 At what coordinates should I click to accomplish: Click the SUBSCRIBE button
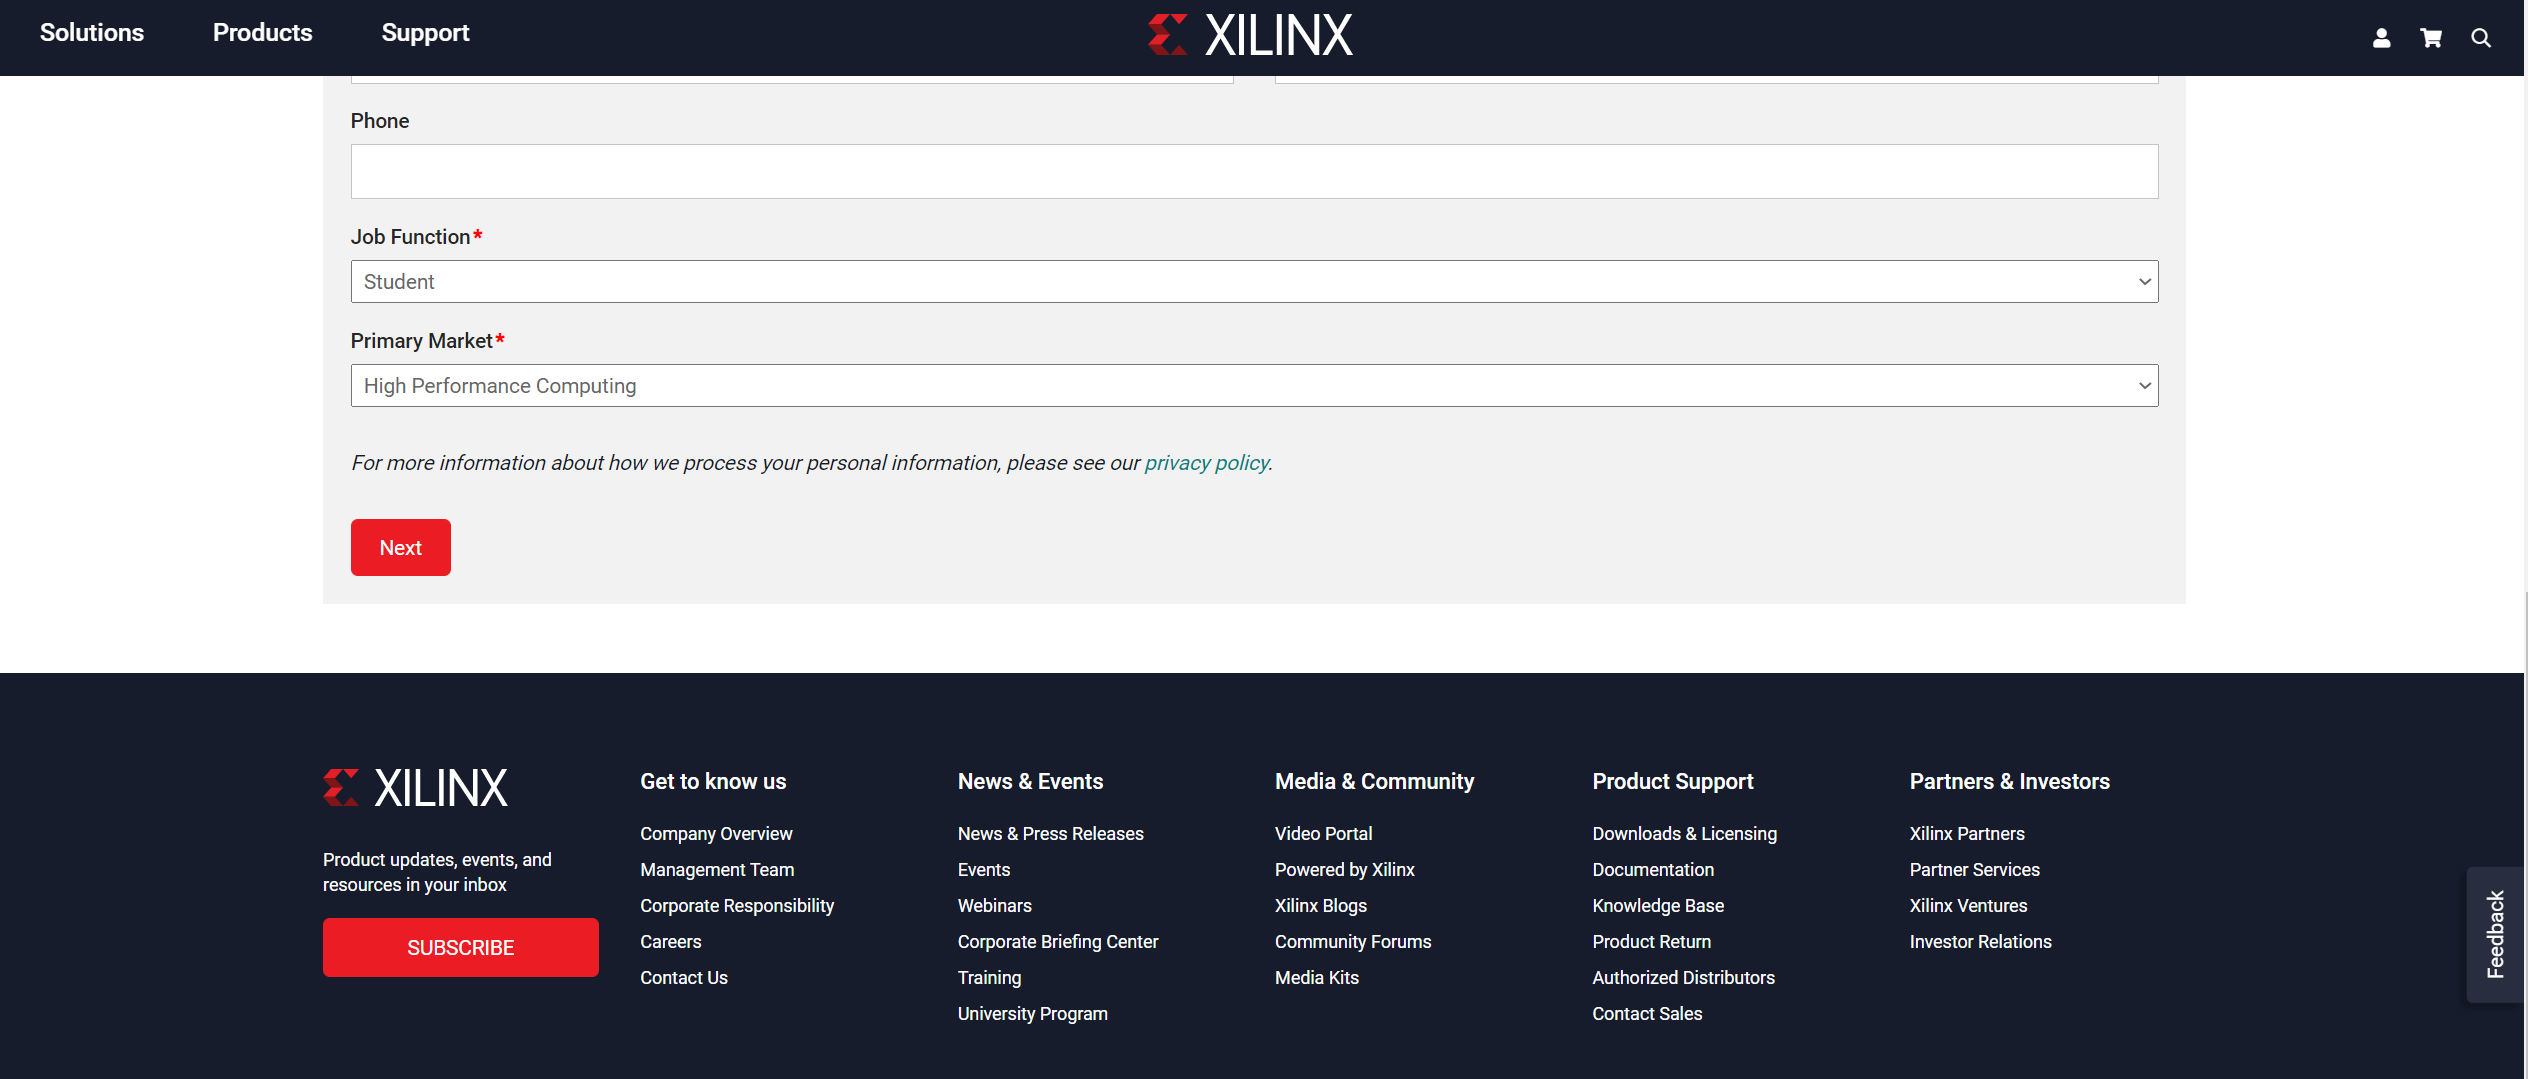click(x=460, y=947)
